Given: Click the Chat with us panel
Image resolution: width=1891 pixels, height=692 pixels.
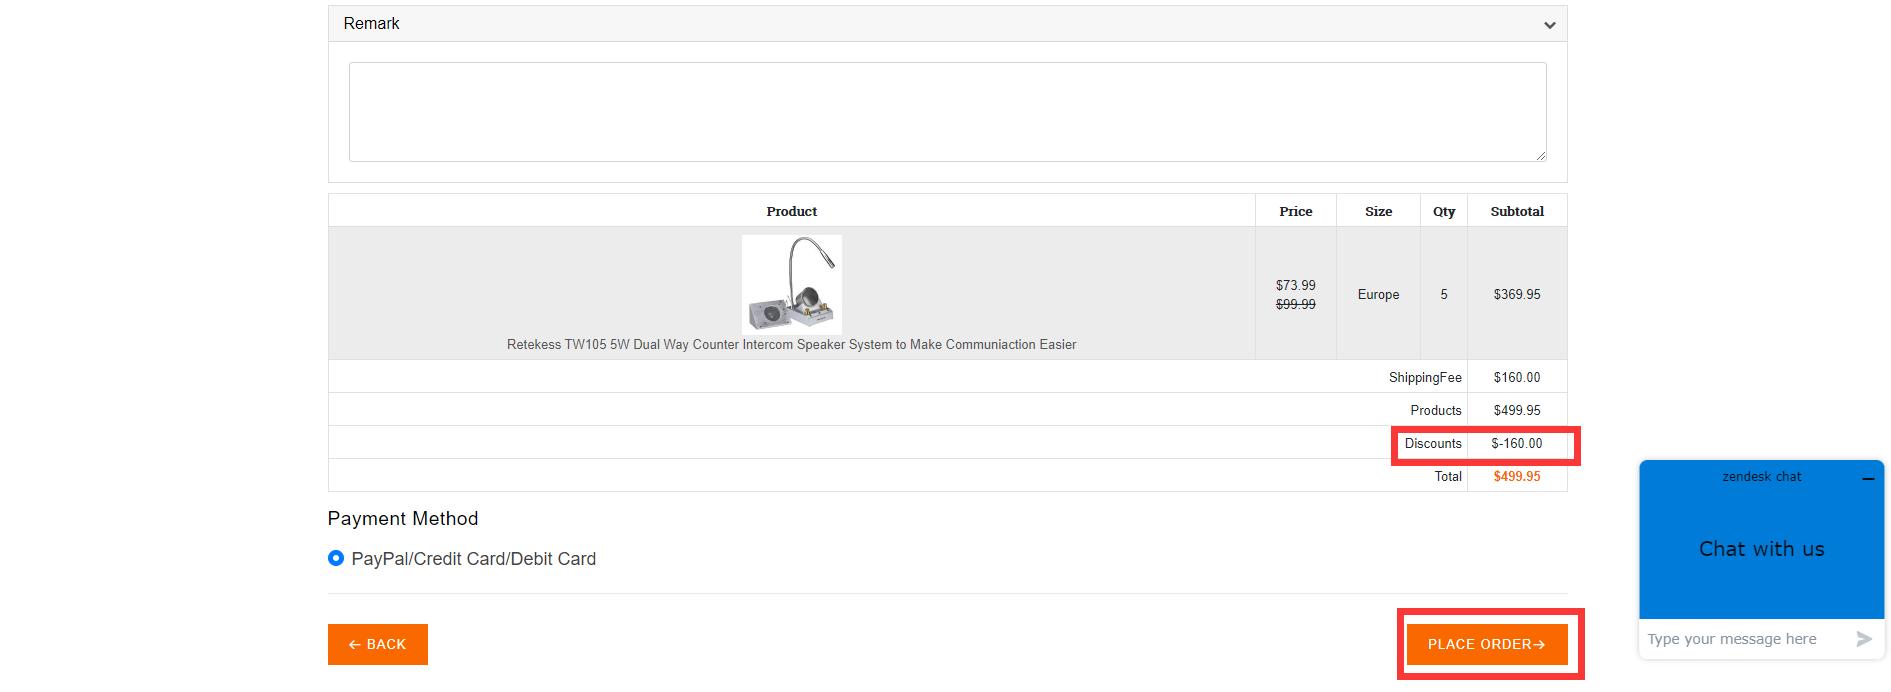Looking at the screenshot, I should click(x=1761, y=549).
